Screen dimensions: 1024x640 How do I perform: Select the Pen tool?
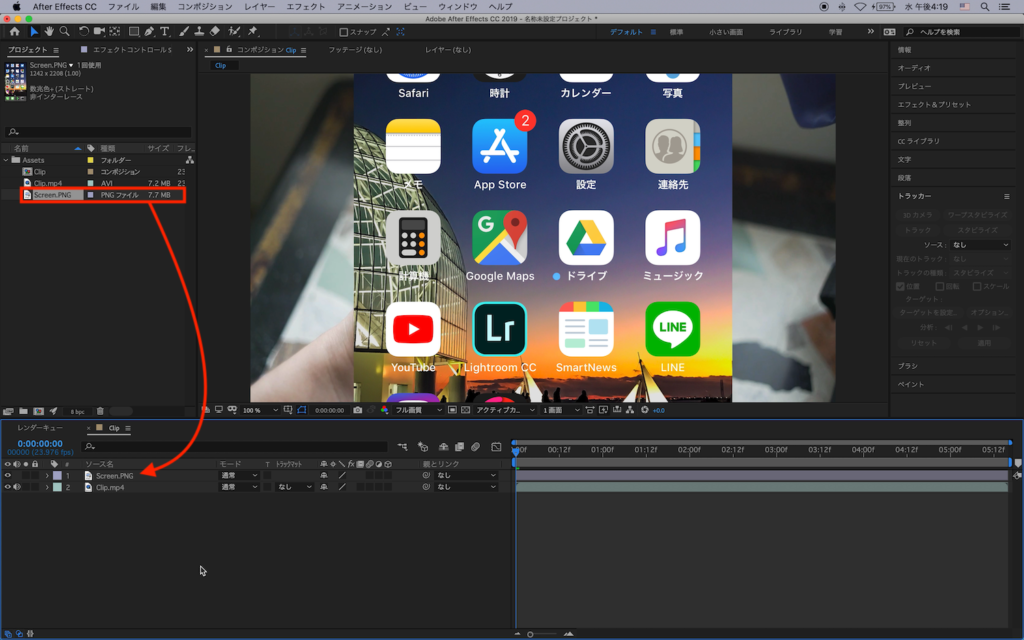(149, 32)
